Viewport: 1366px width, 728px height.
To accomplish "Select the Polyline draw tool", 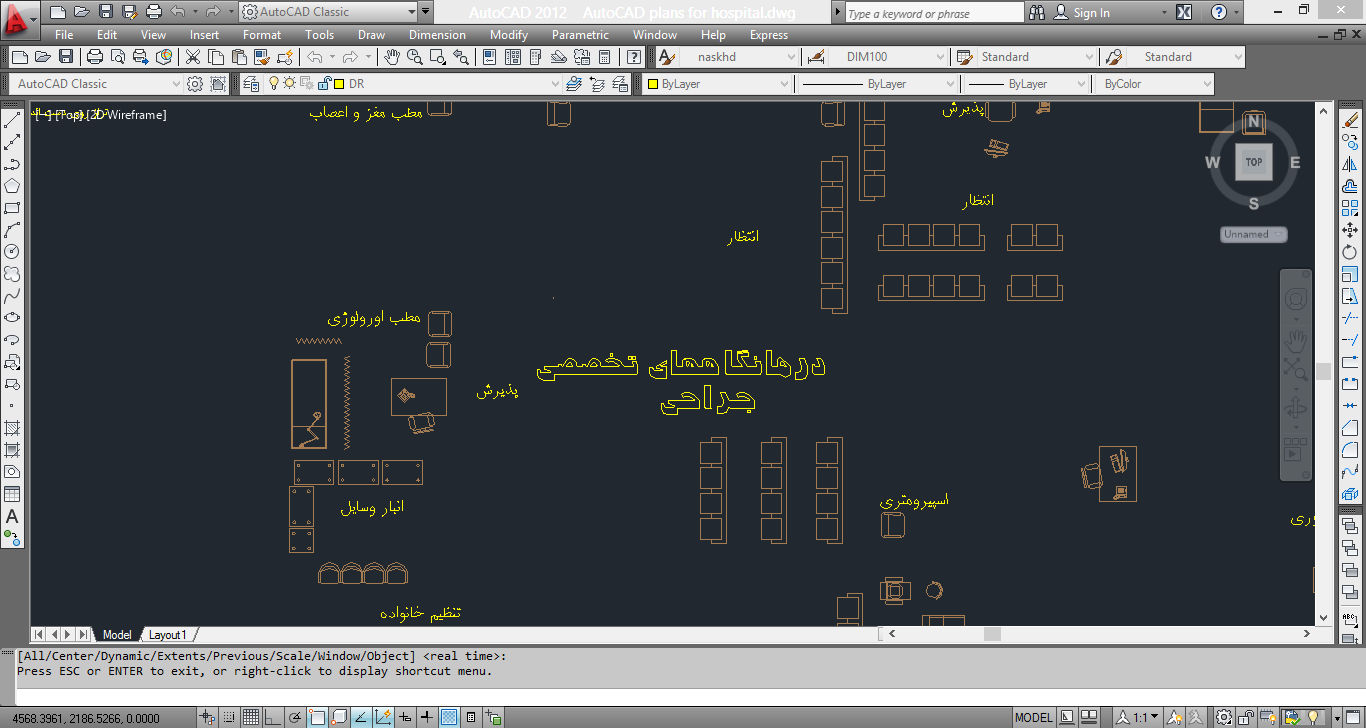I will pos(12,165).
